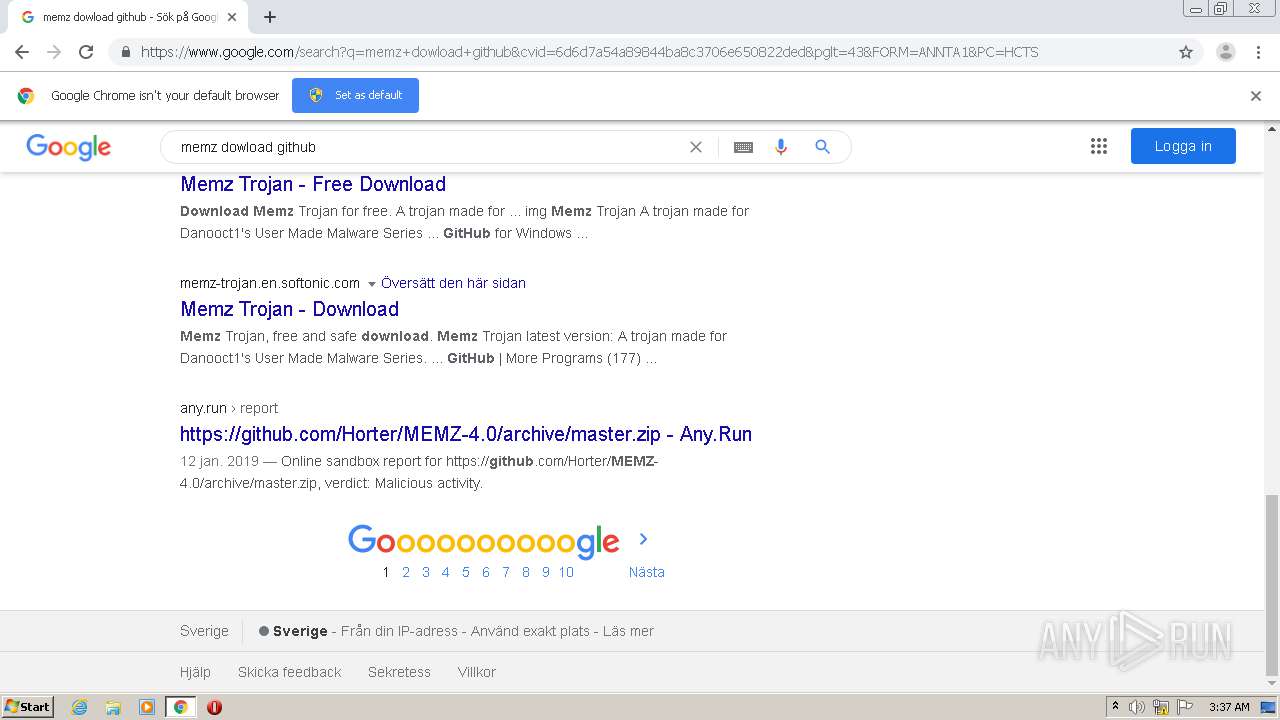Select the Chrome taskbar button
This screenshot has width=1280, height=720.
181,707
